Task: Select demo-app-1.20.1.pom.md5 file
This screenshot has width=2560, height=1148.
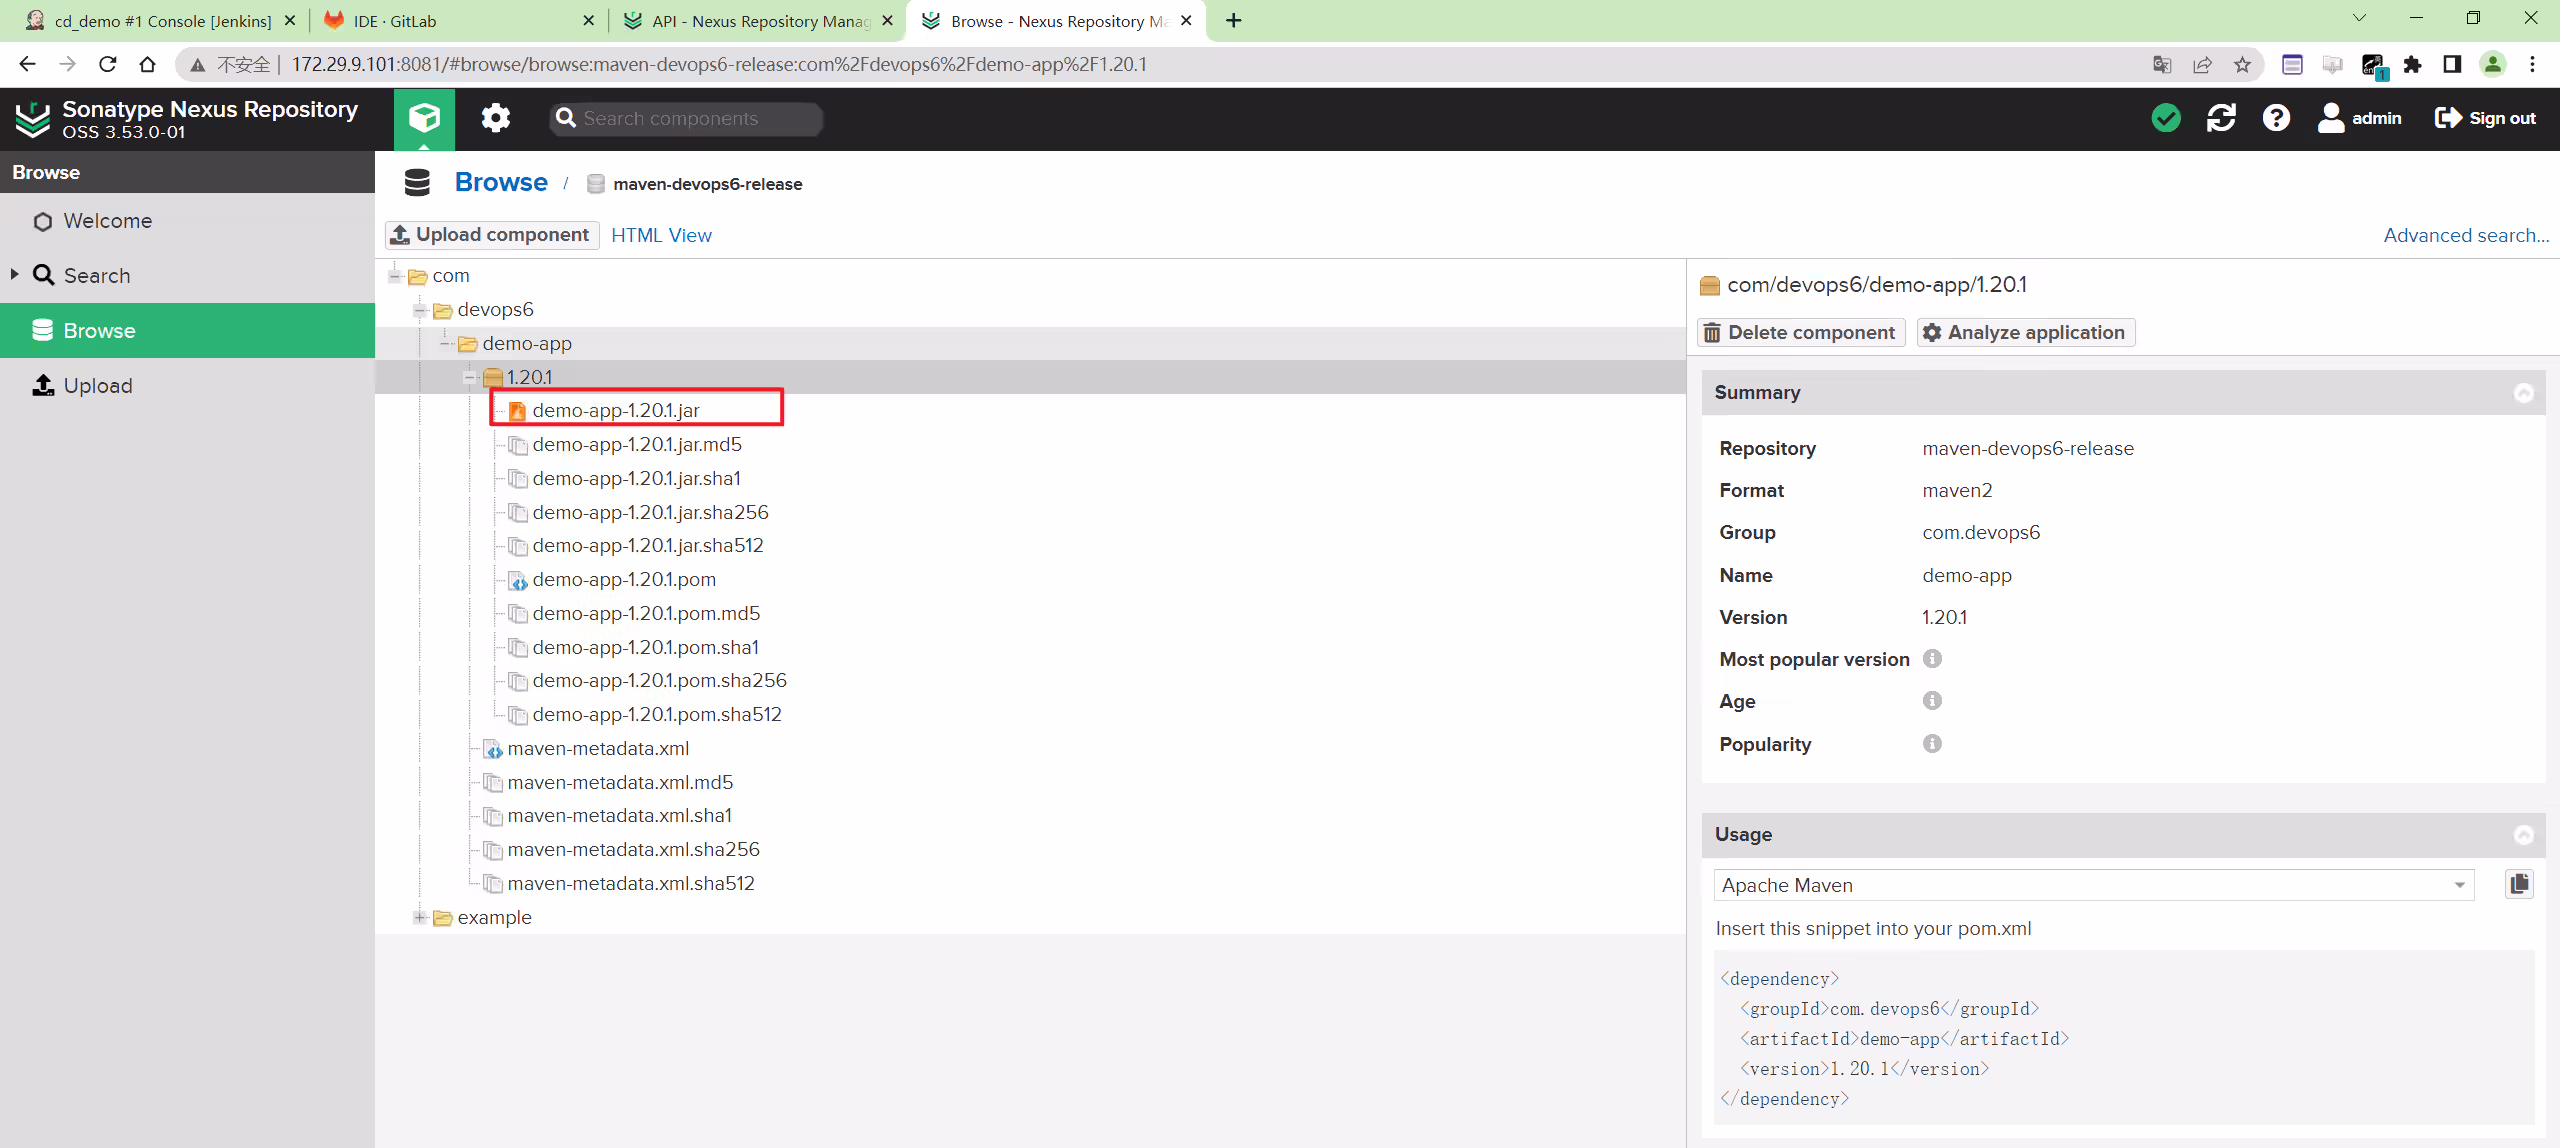Action: point(646,614)
